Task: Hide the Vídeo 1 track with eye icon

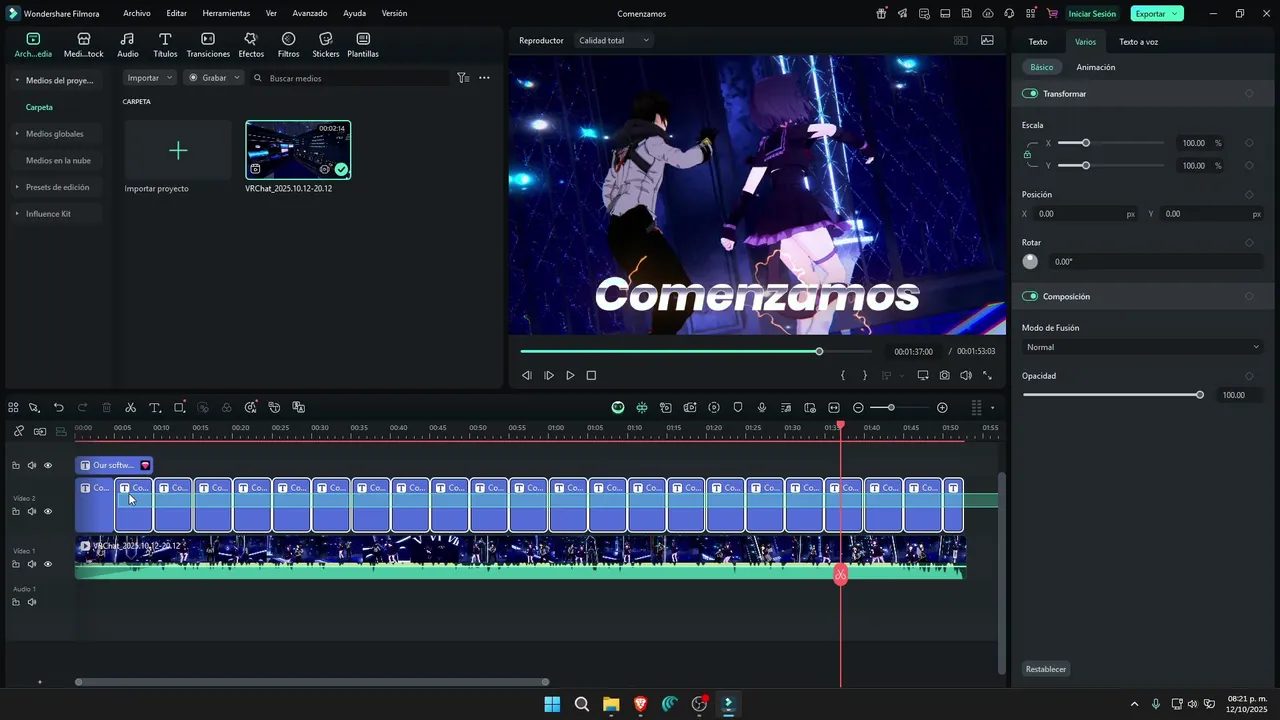Action: [47, 564]
